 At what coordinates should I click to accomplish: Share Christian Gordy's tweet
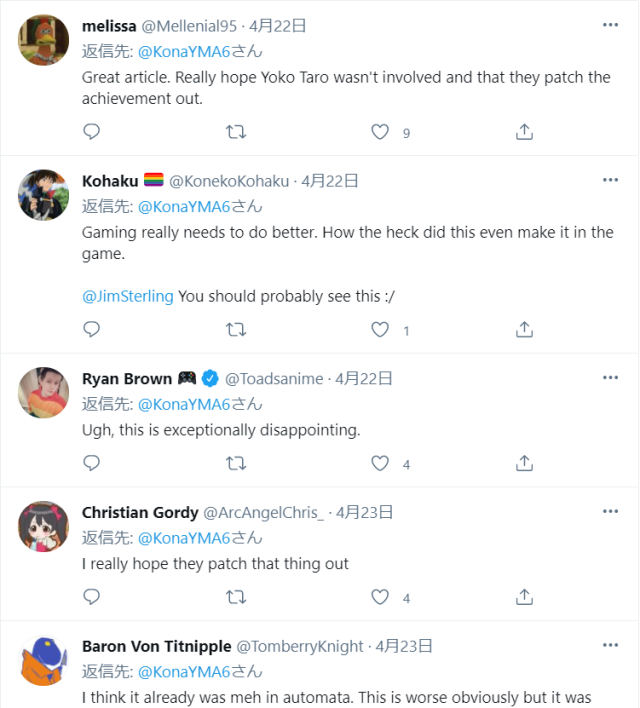click(x=523, y=596)
